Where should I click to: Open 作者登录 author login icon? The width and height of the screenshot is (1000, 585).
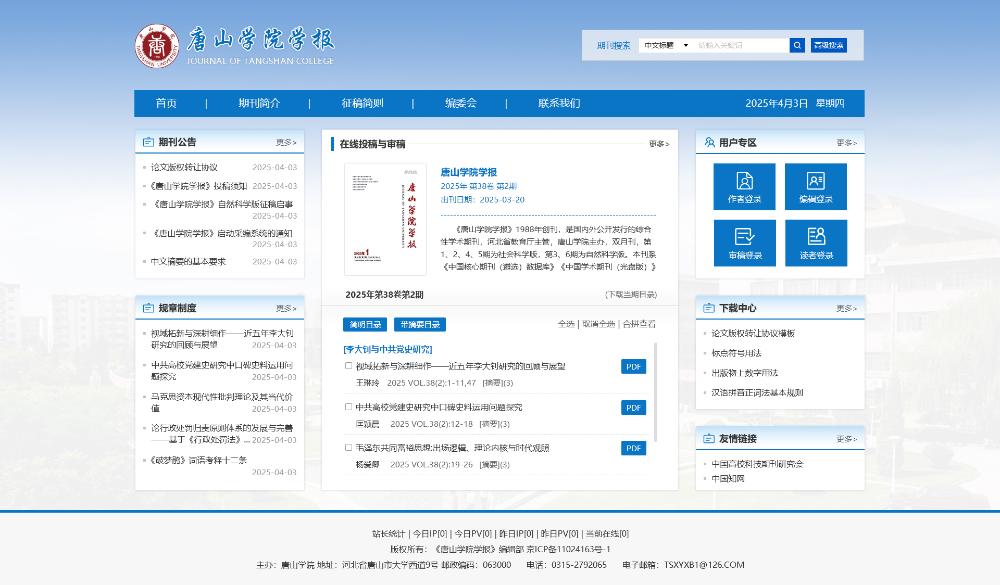744,186
